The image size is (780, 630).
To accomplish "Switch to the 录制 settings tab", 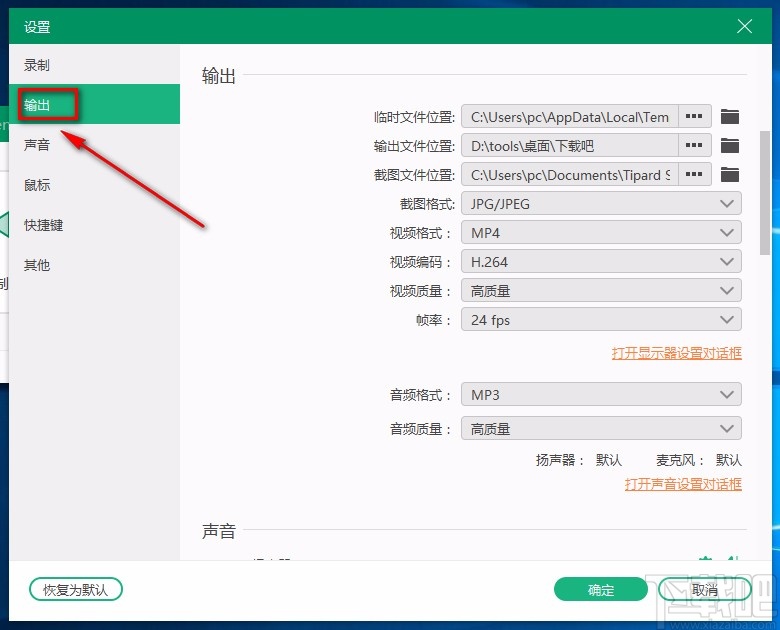I will pyautogui.click(x=95, y=65).
